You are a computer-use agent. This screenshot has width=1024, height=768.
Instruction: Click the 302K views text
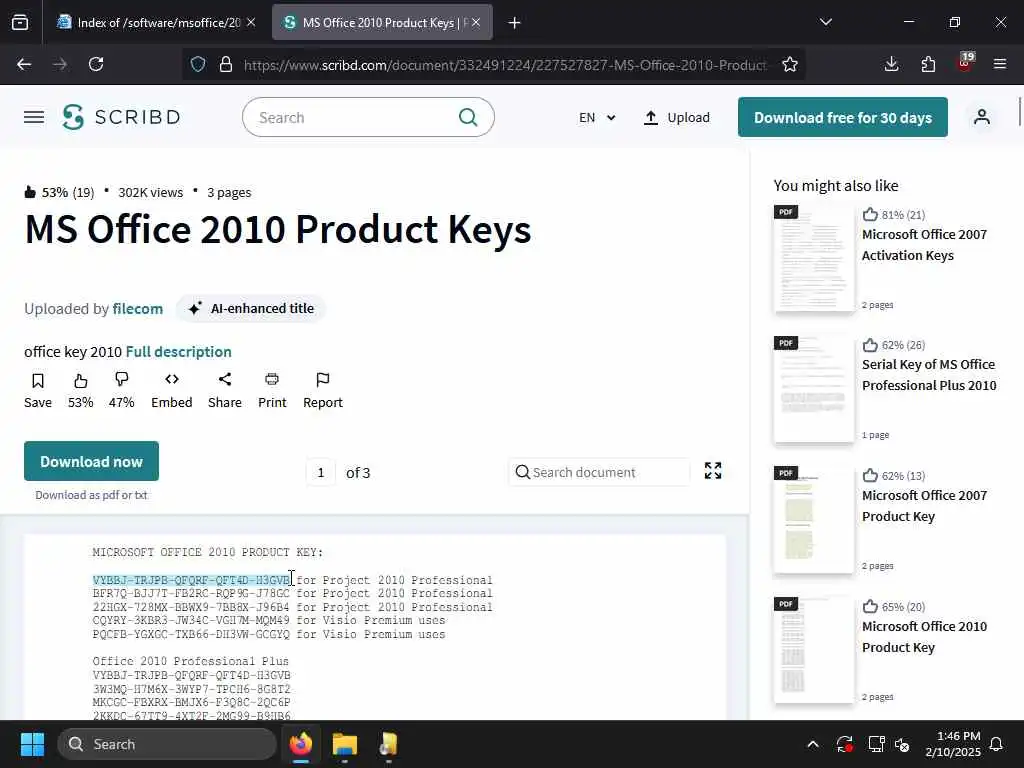pos(151,192)
